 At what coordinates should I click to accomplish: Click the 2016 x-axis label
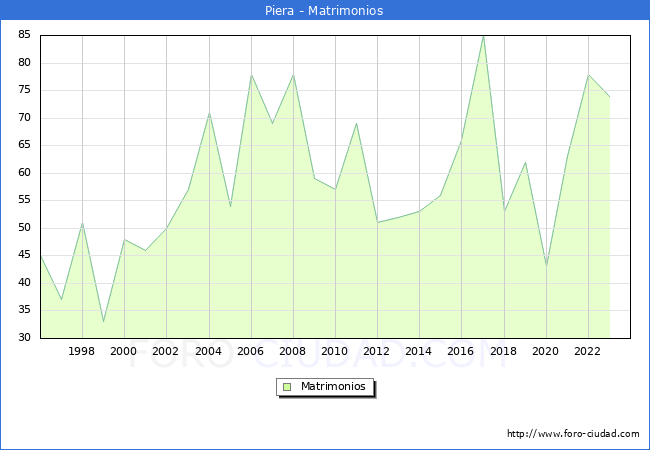click(461, 351)
